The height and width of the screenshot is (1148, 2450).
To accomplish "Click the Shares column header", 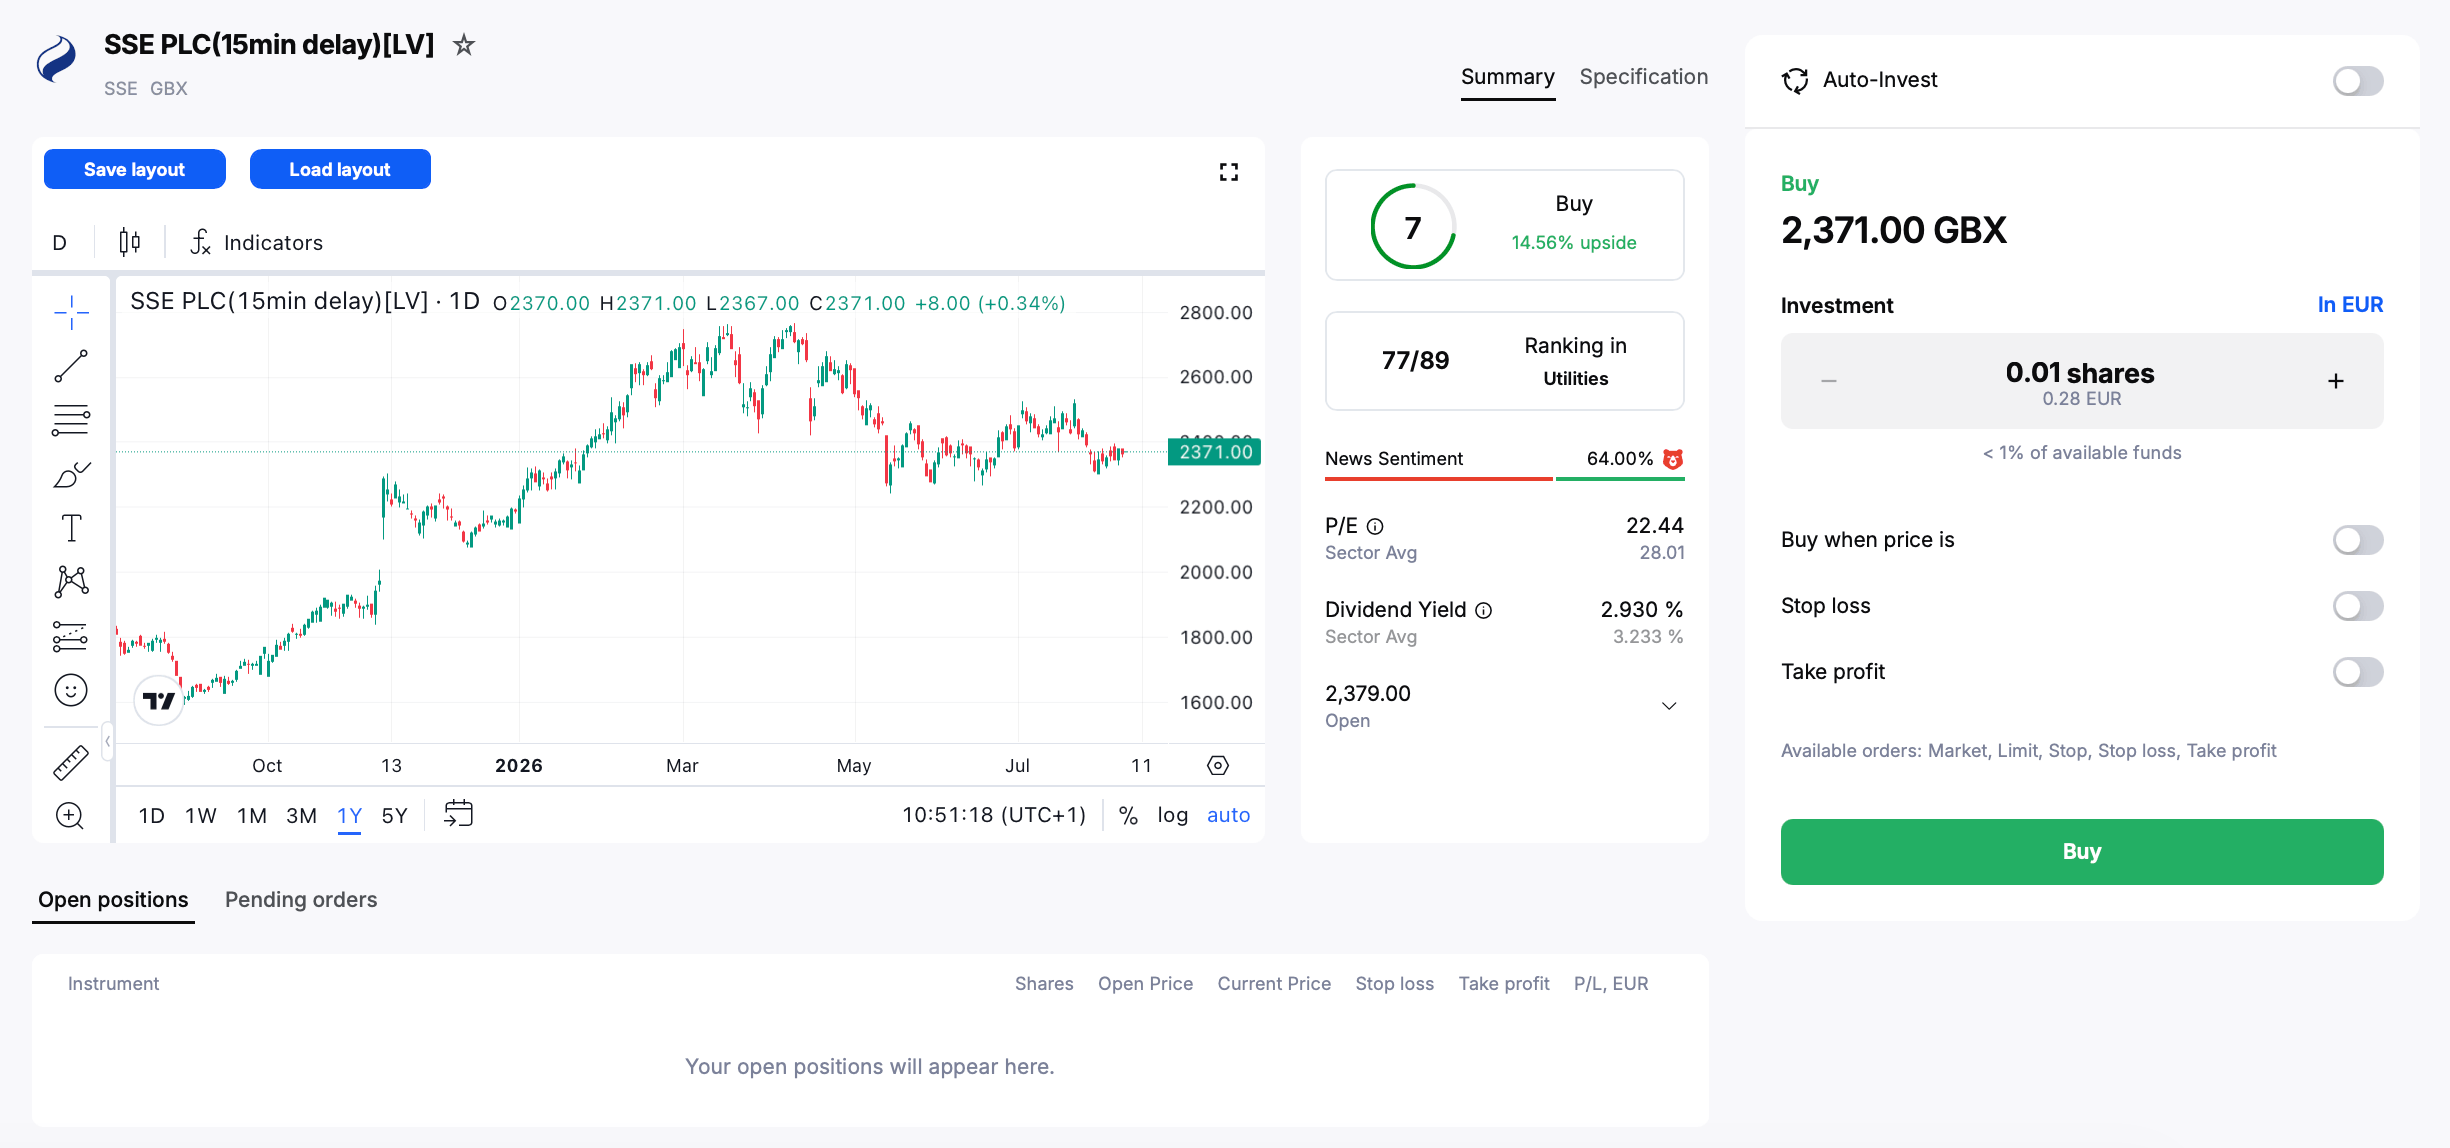I will tap(1044, 984).
